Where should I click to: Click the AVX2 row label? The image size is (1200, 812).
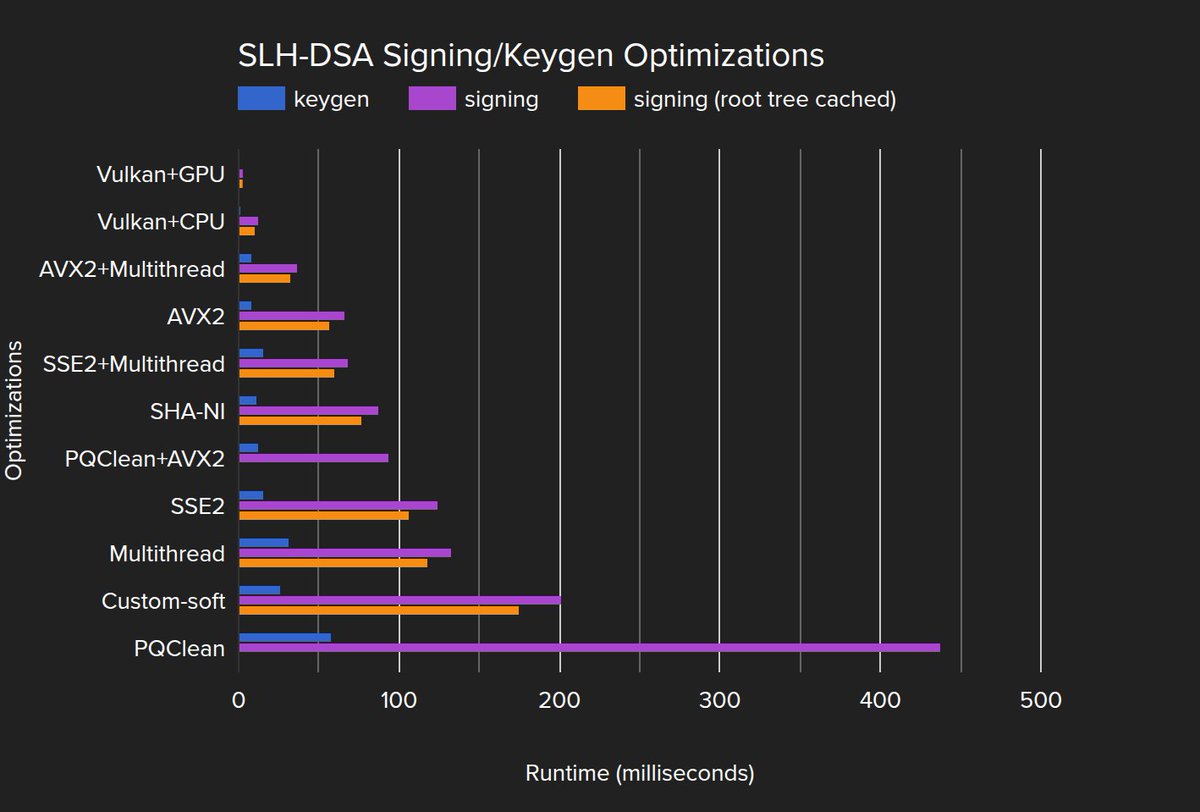tap(194, 316)
